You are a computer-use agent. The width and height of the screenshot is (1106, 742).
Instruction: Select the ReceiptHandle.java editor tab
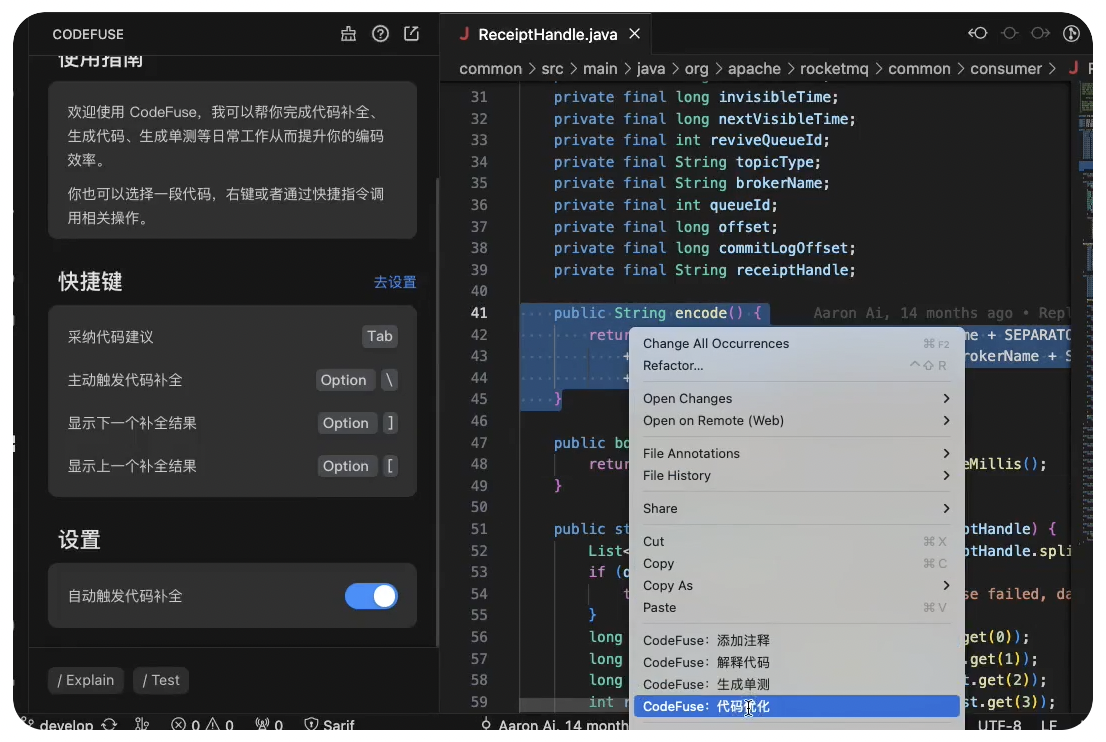tap(547, 34)
